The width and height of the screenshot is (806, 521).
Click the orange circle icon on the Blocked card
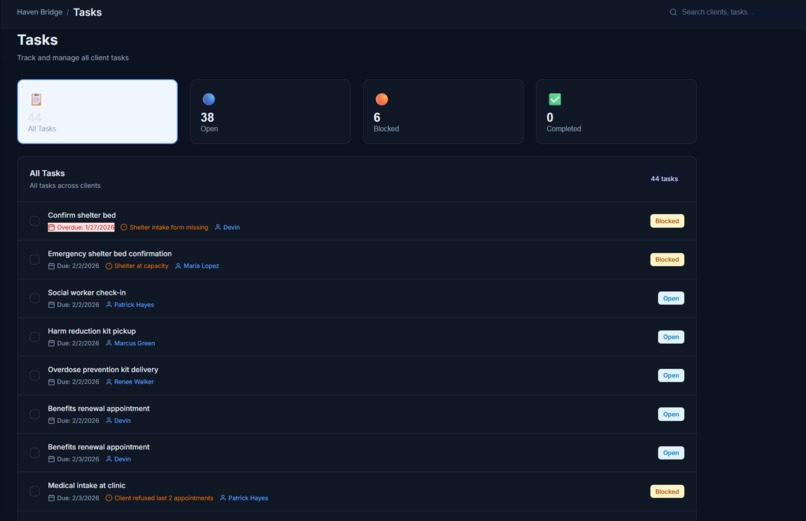(381, 99)
